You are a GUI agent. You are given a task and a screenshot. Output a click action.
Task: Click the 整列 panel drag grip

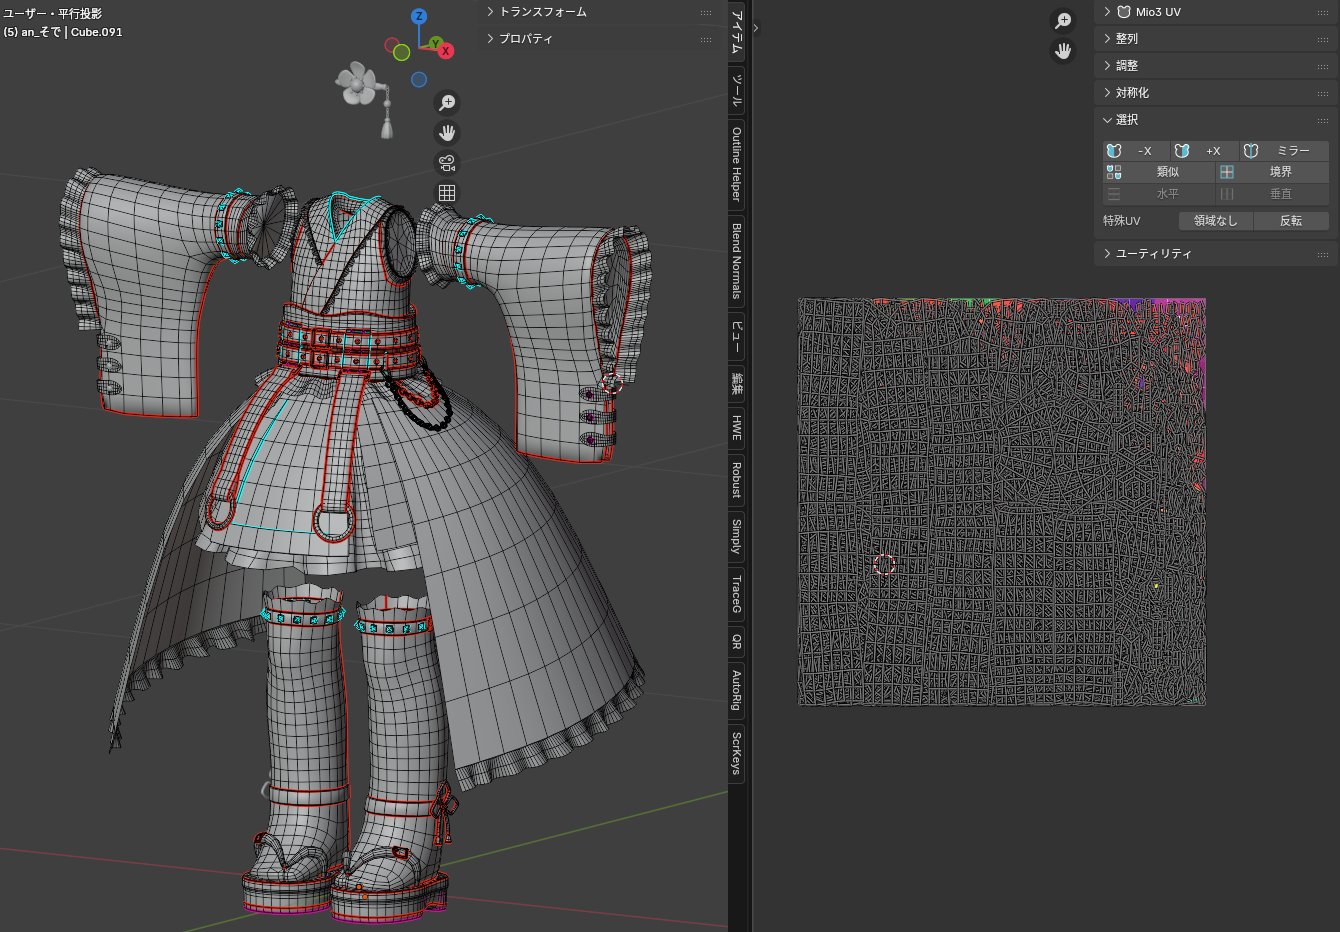[1323, 39]
